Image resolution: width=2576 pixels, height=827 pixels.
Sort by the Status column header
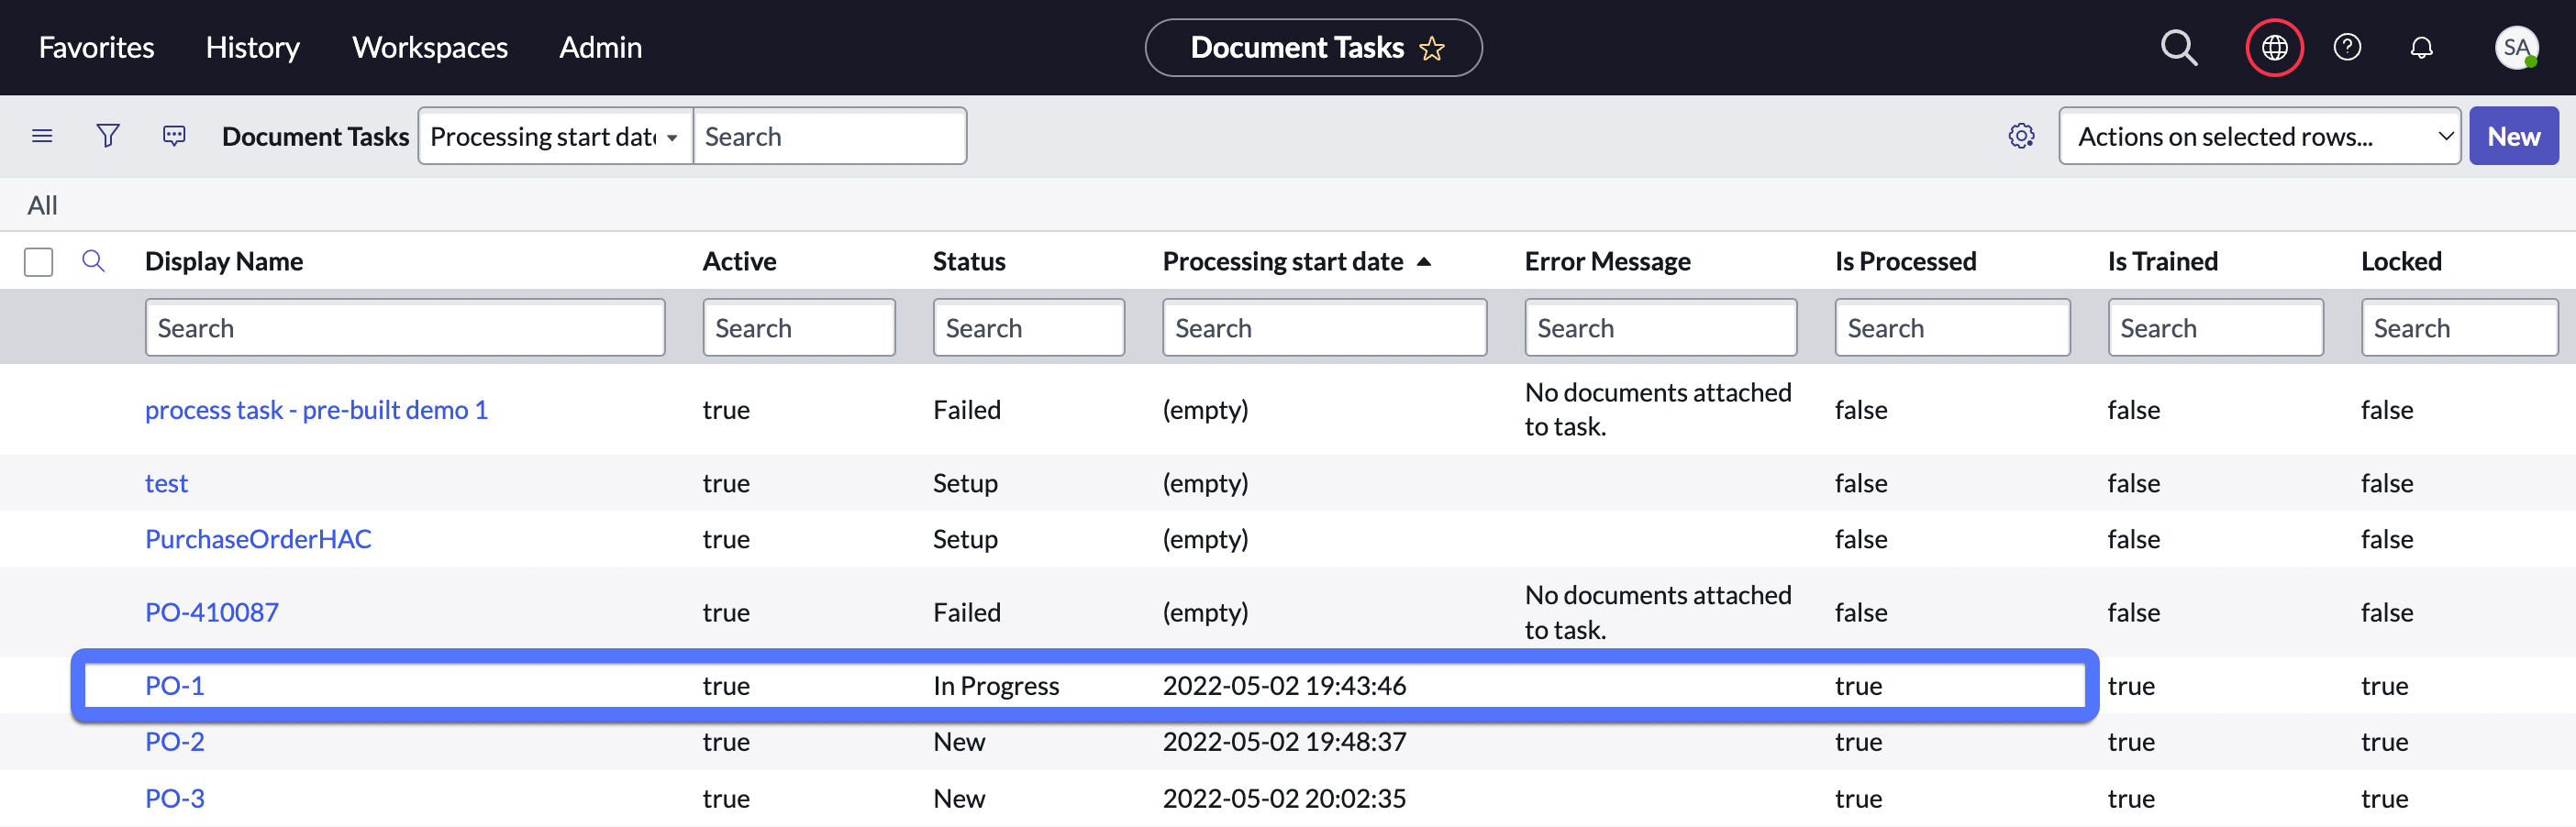pyautogui.click(x=969, y=261)
